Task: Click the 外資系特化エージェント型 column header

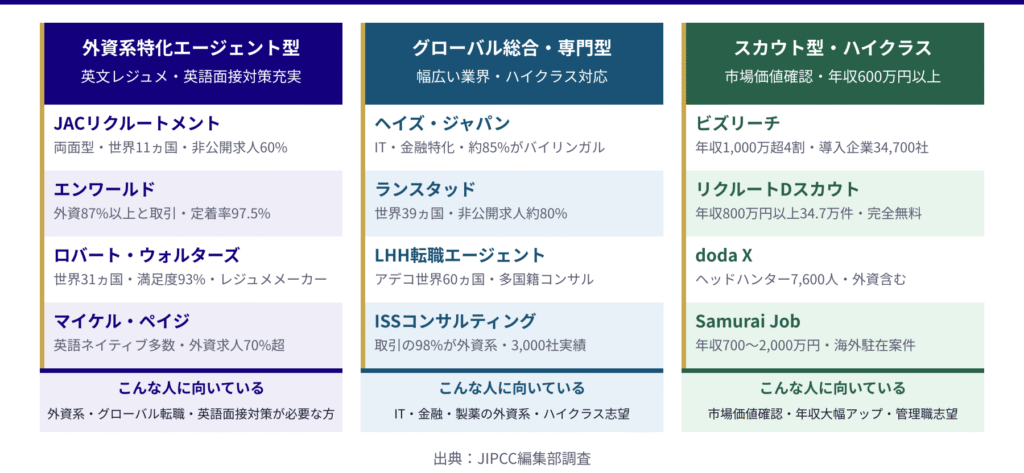Action: tap(191, 47)
